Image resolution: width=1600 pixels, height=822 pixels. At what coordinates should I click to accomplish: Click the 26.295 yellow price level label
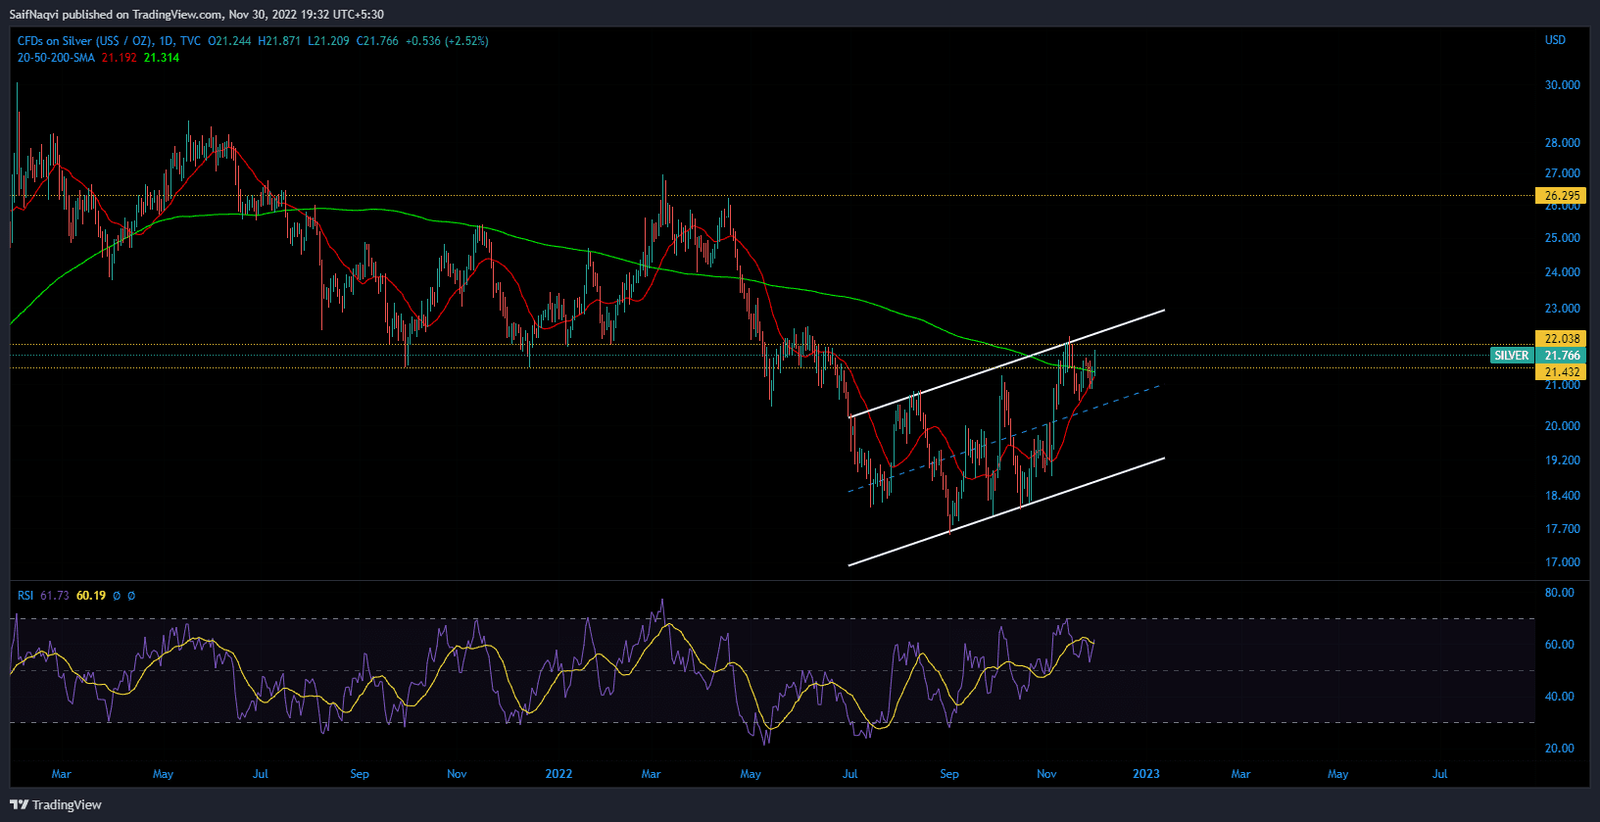[x=1561, y=196]
